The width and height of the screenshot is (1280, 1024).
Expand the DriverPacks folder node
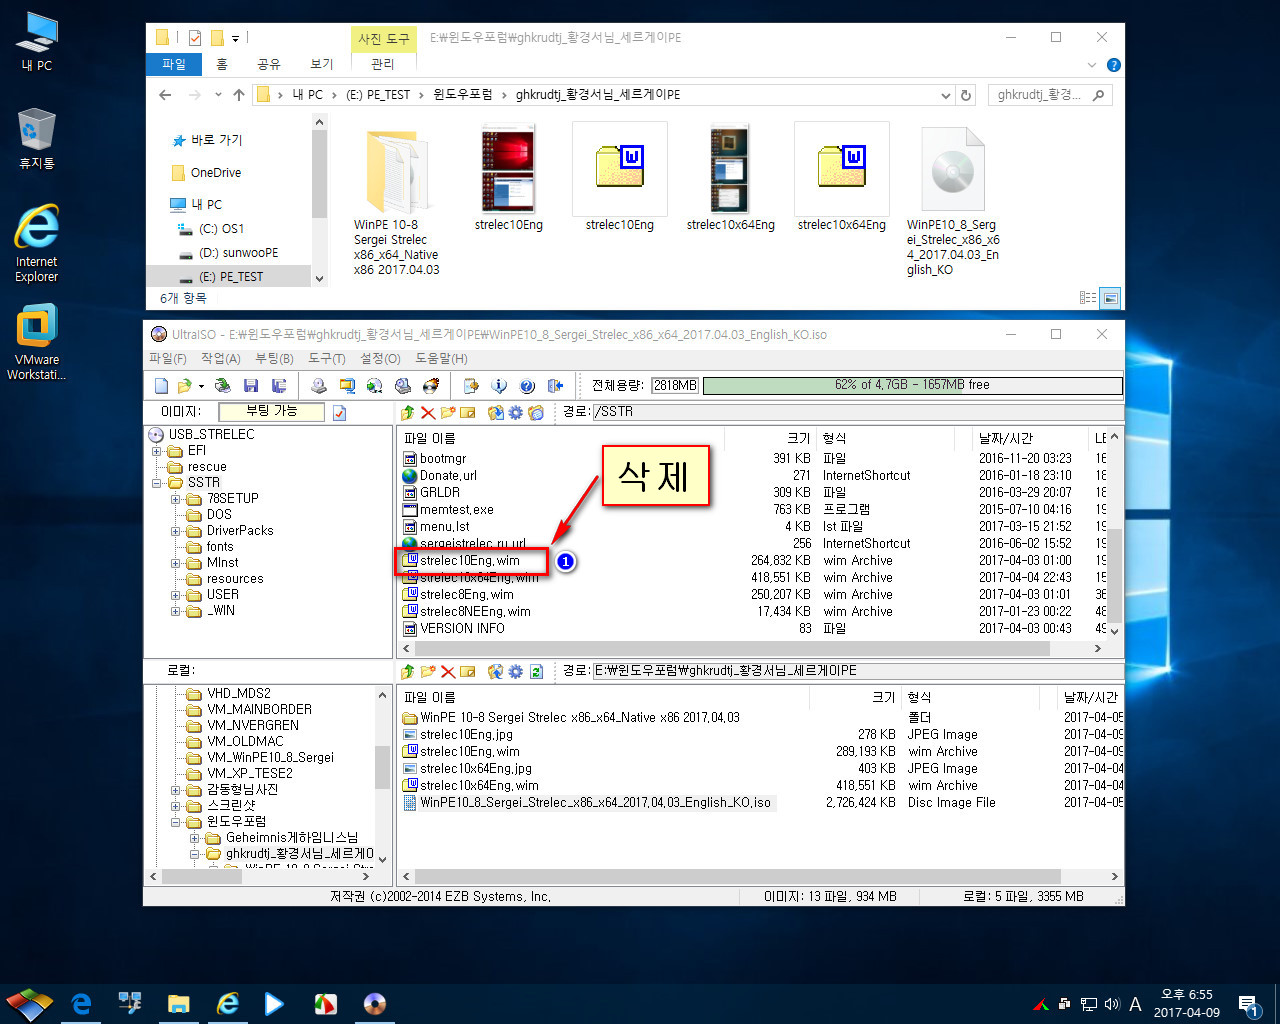176,531
